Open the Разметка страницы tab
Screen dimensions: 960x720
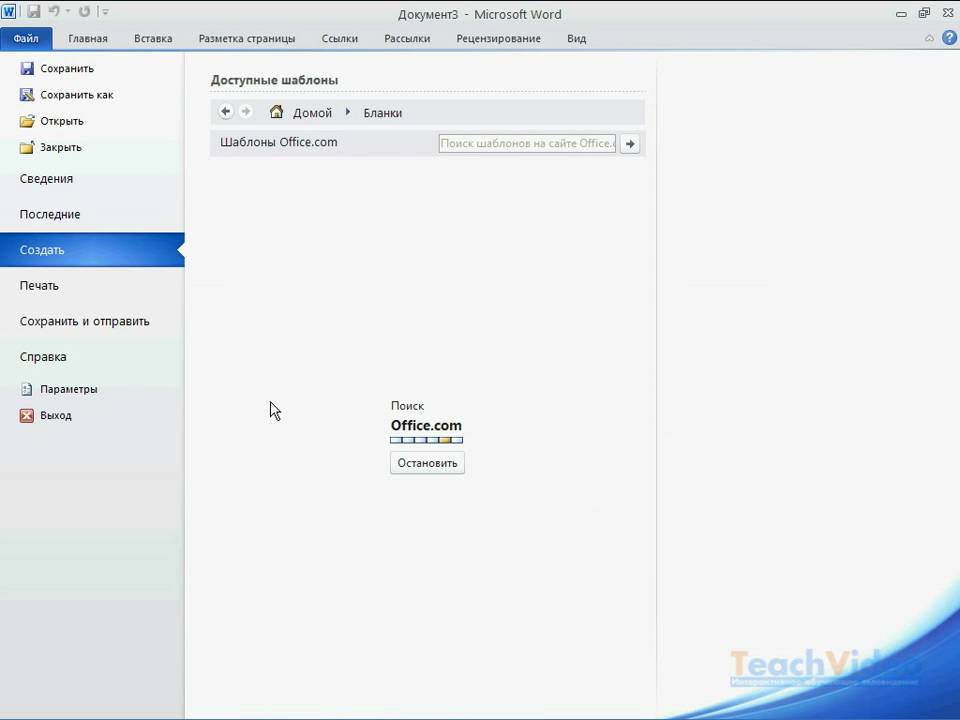coord(247,39)
